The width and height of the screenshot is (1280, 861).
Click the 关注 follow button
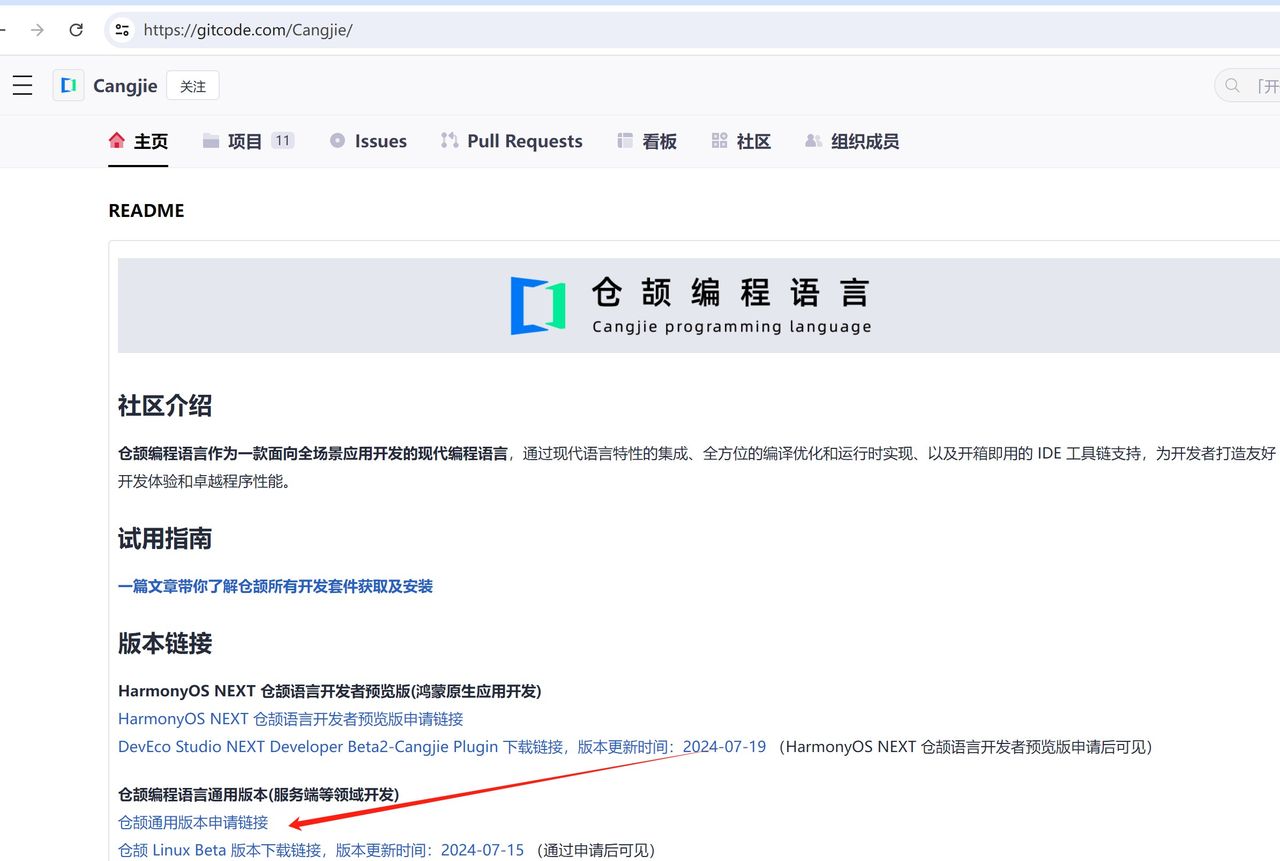192,85
